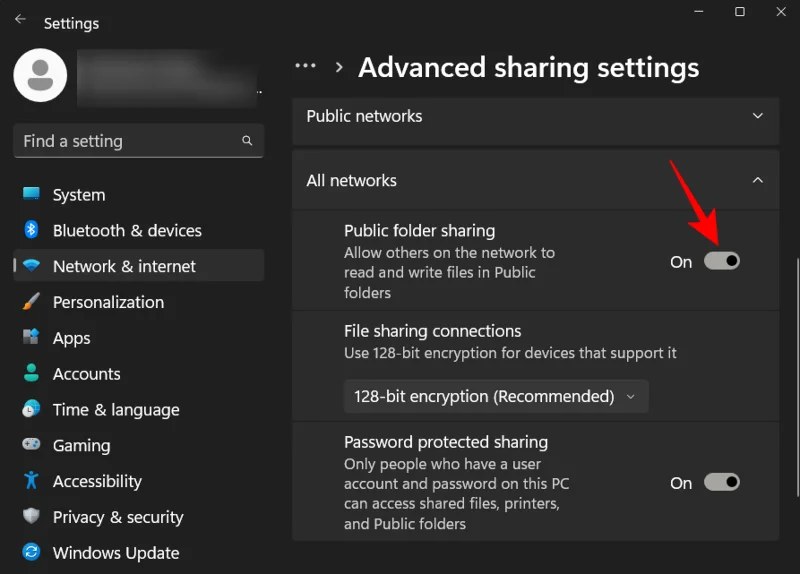This screenshot has width=800, height=574.
Task: Collapse the All networks section
Action: tap(536, 180)
